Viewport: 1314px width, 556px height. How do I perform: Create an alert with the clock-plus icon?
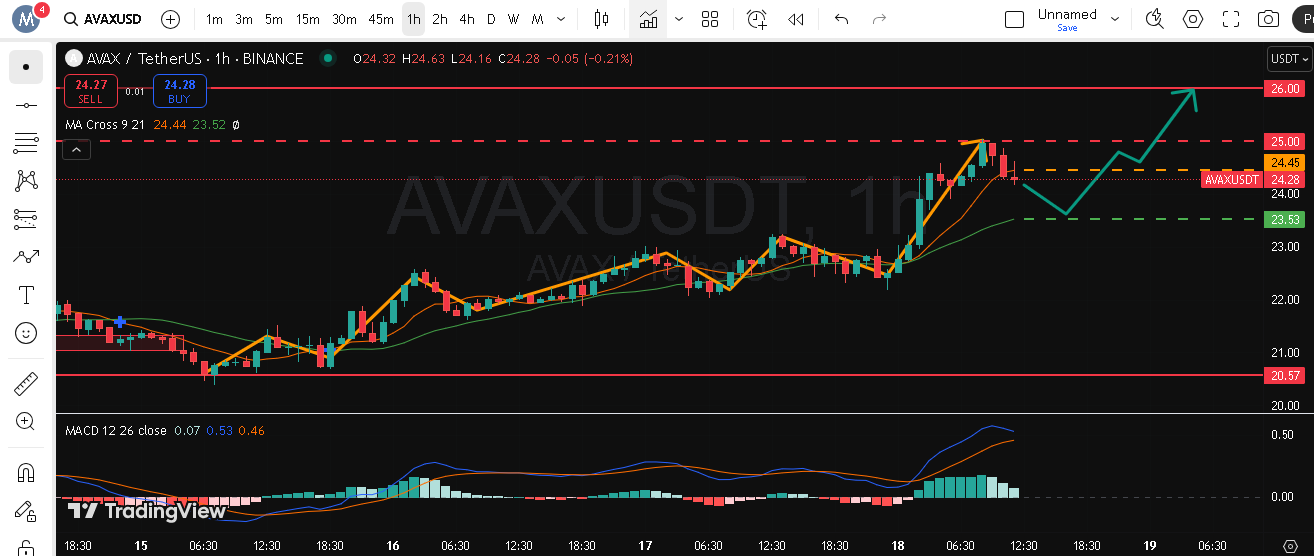757,19
